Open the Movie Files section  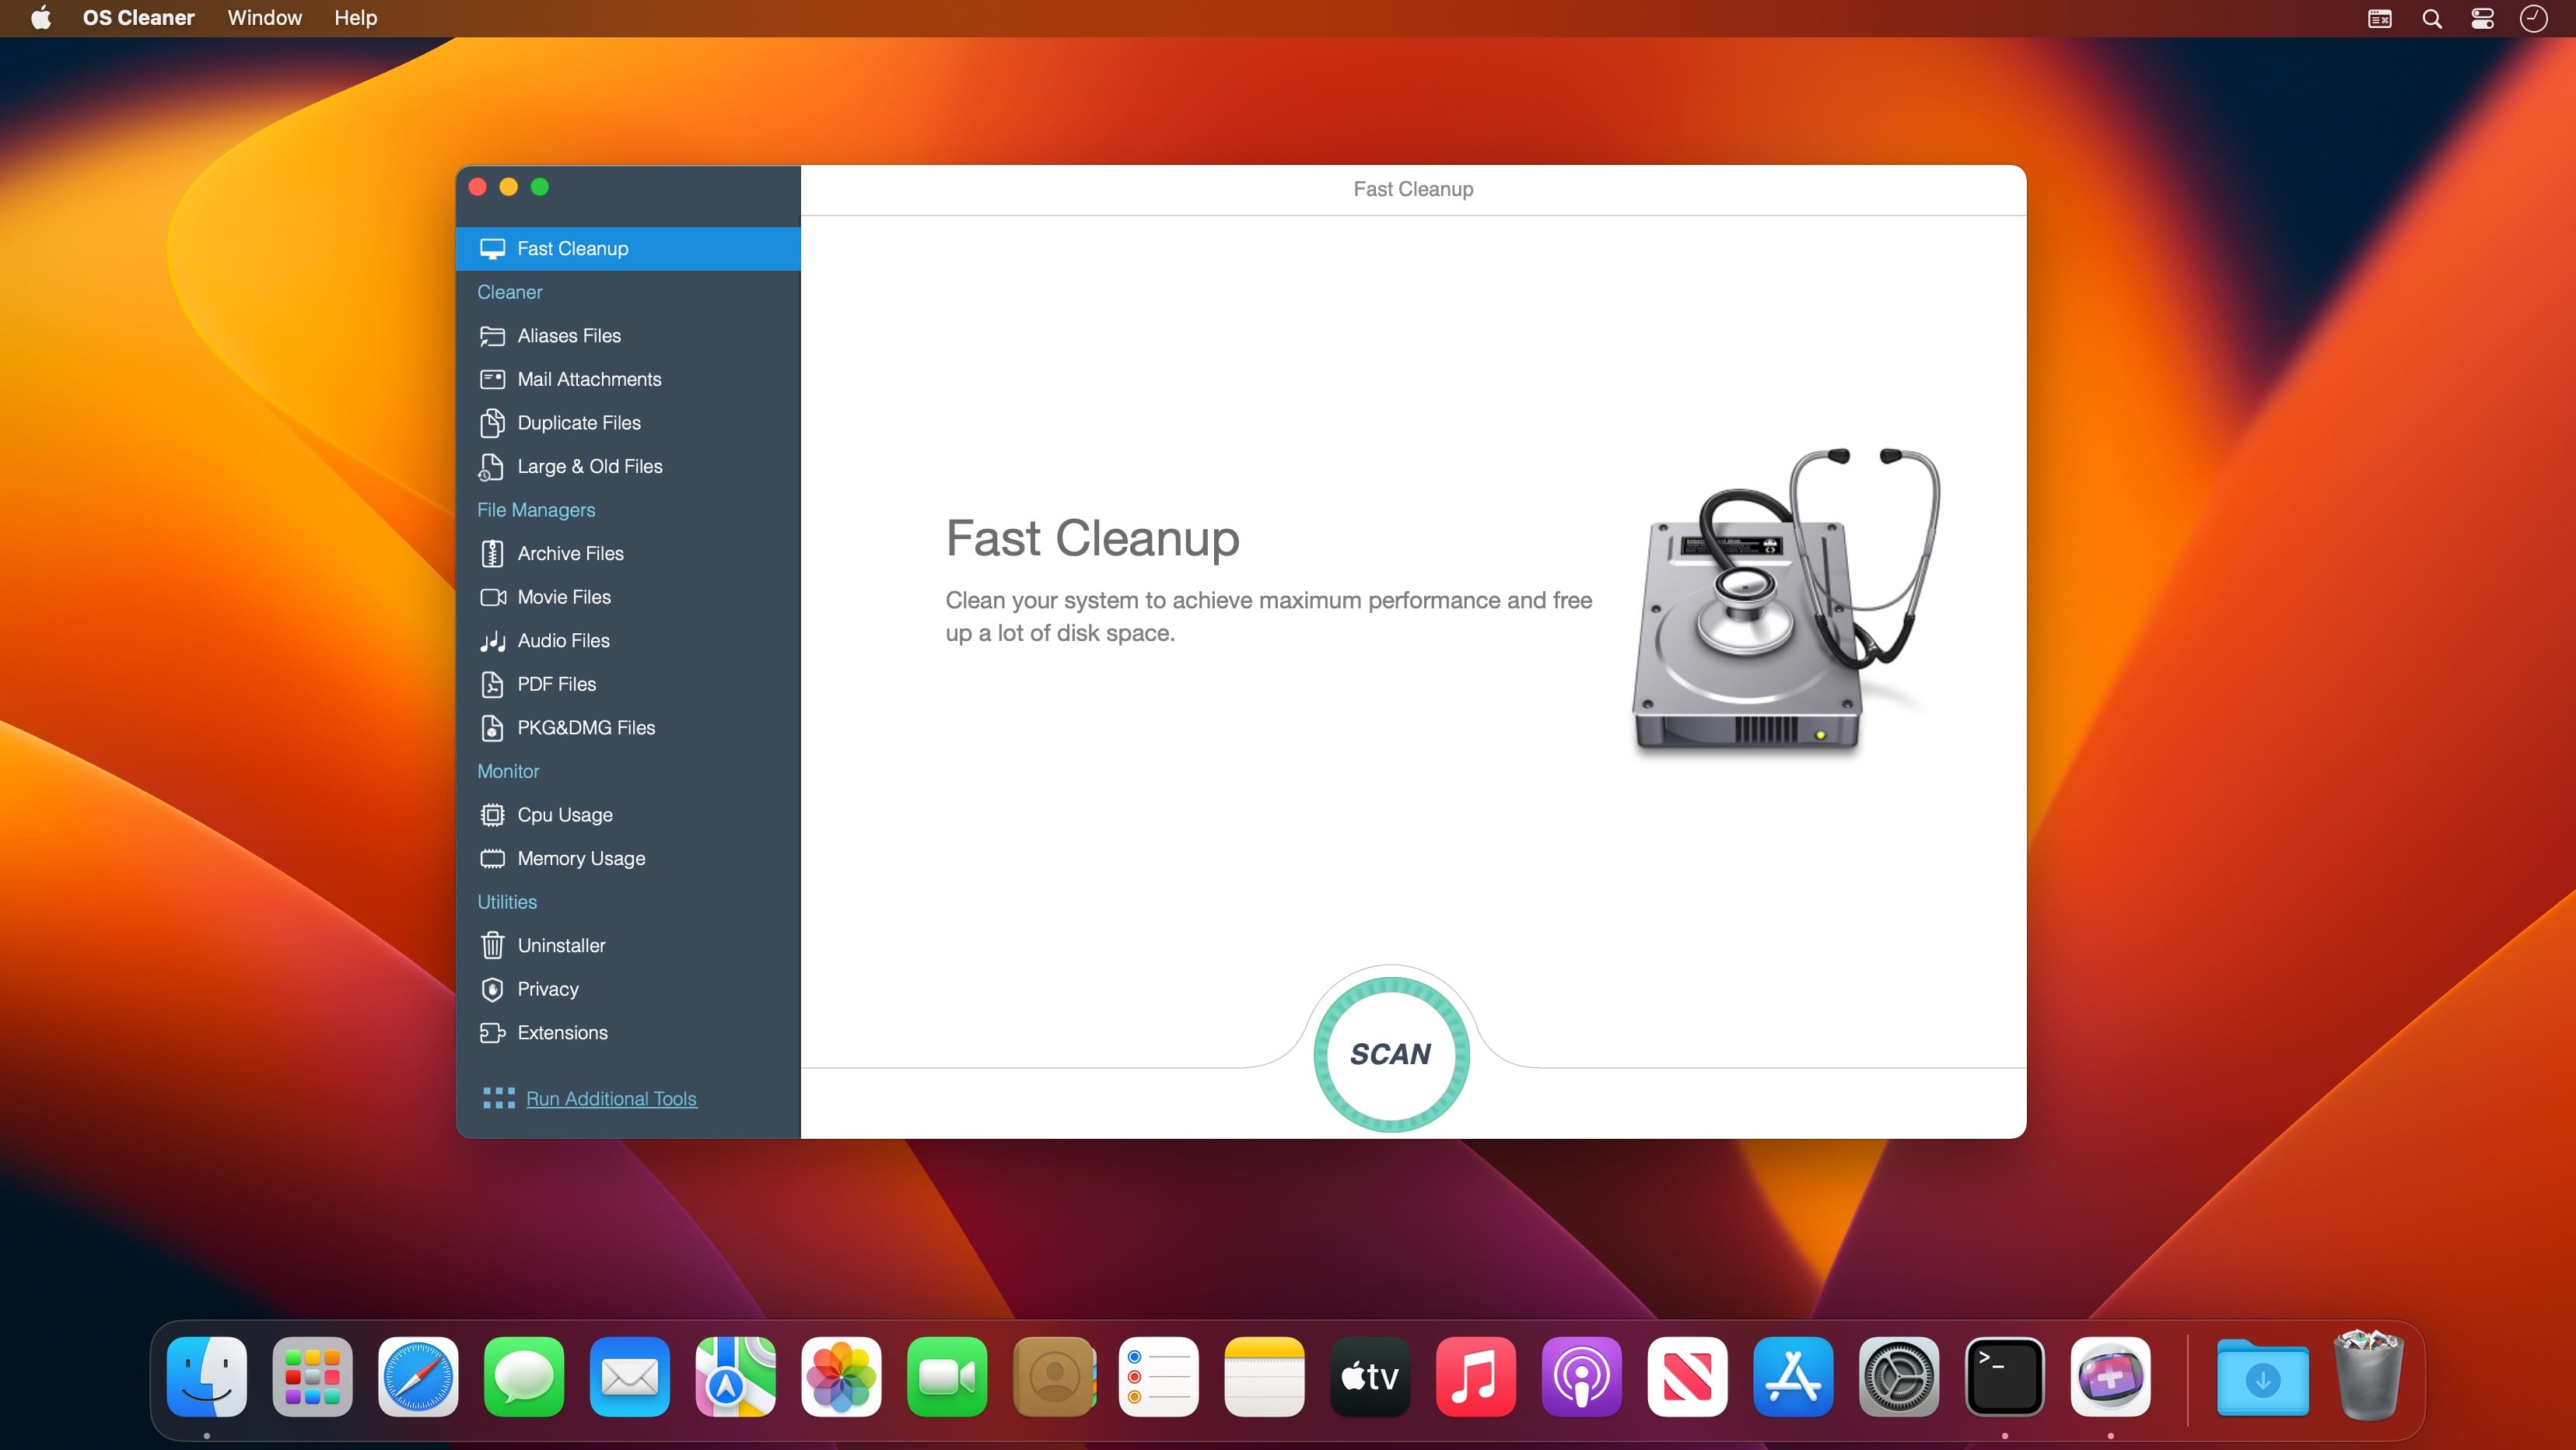[x=564, y=597]
